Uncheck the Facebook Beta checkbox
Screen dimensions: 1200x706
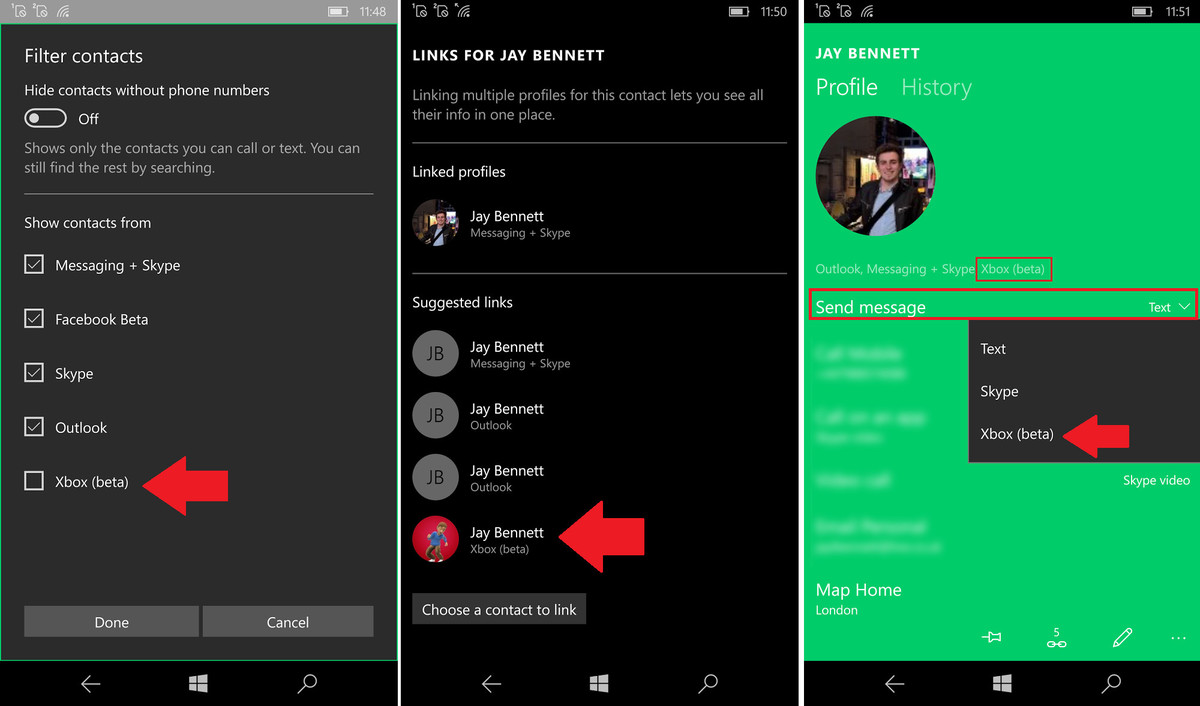click(x=34, y=319)
